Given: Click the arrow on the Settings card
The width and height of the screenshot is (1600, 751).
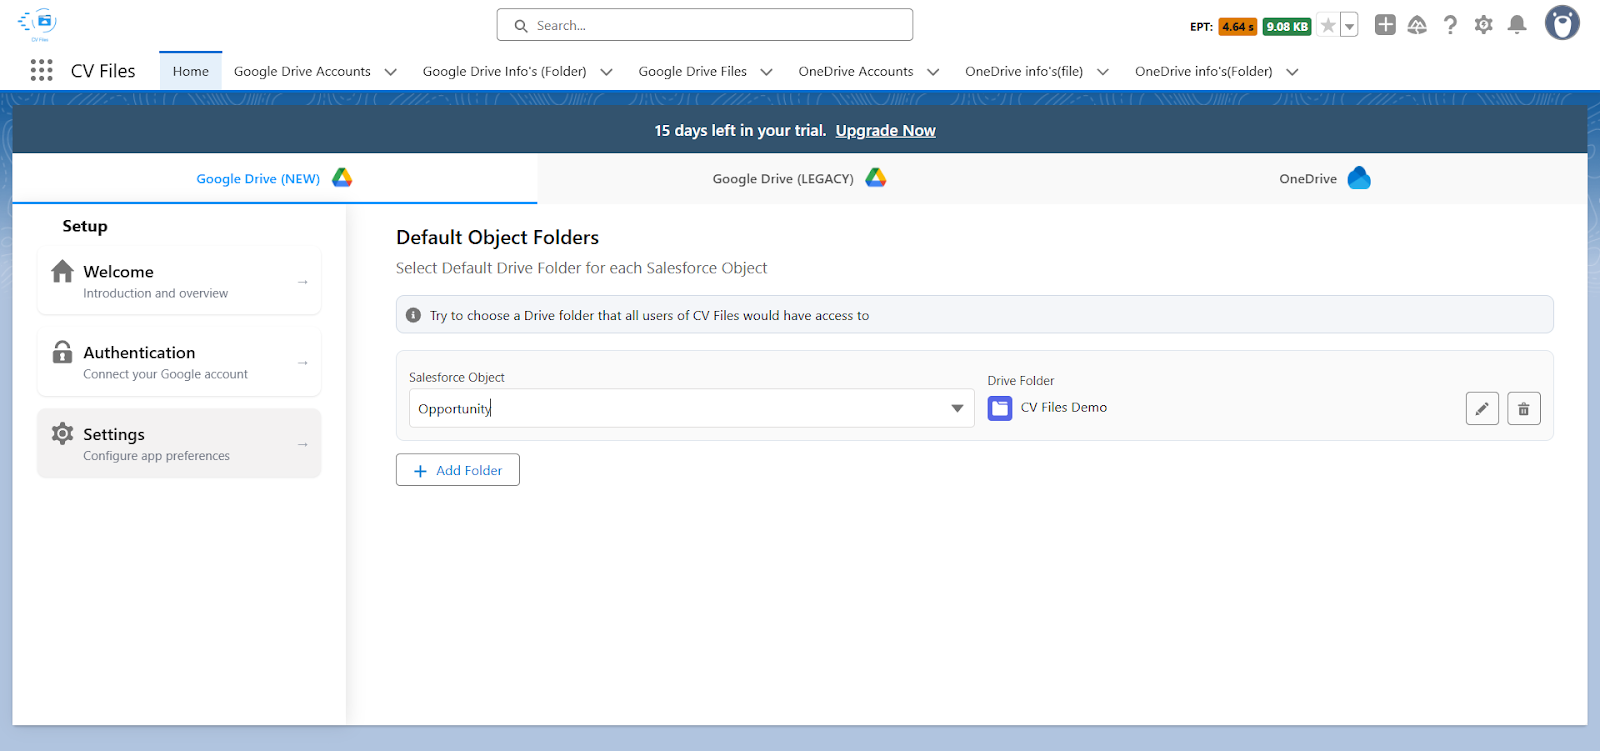Looking at the screenshot, I should pyautogui.click(x=302, y=444).
